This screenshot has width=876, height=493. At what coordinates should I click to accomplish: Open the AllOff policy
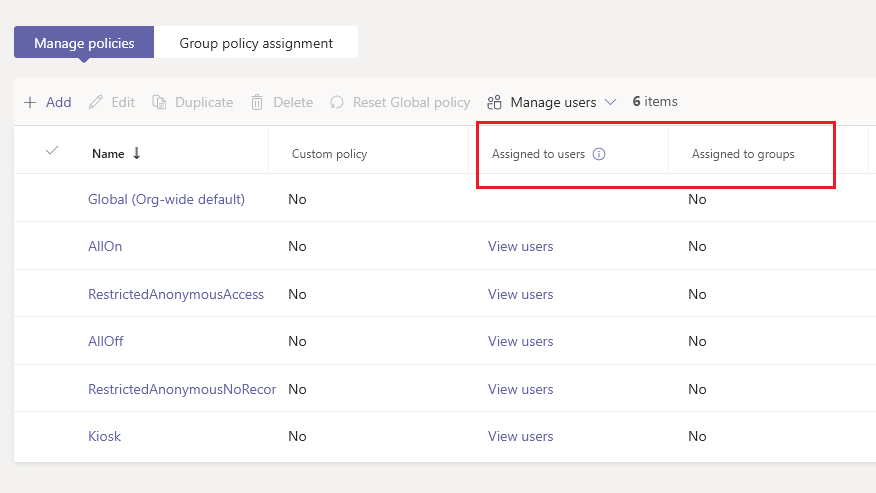coord(106,341)
